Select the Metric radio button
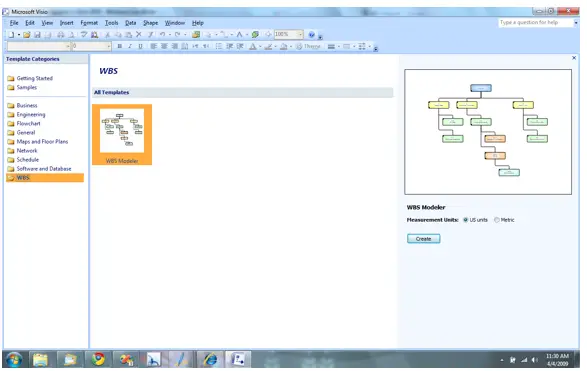The width and height of the screenshot is (587, 371). tap(497, 220)
